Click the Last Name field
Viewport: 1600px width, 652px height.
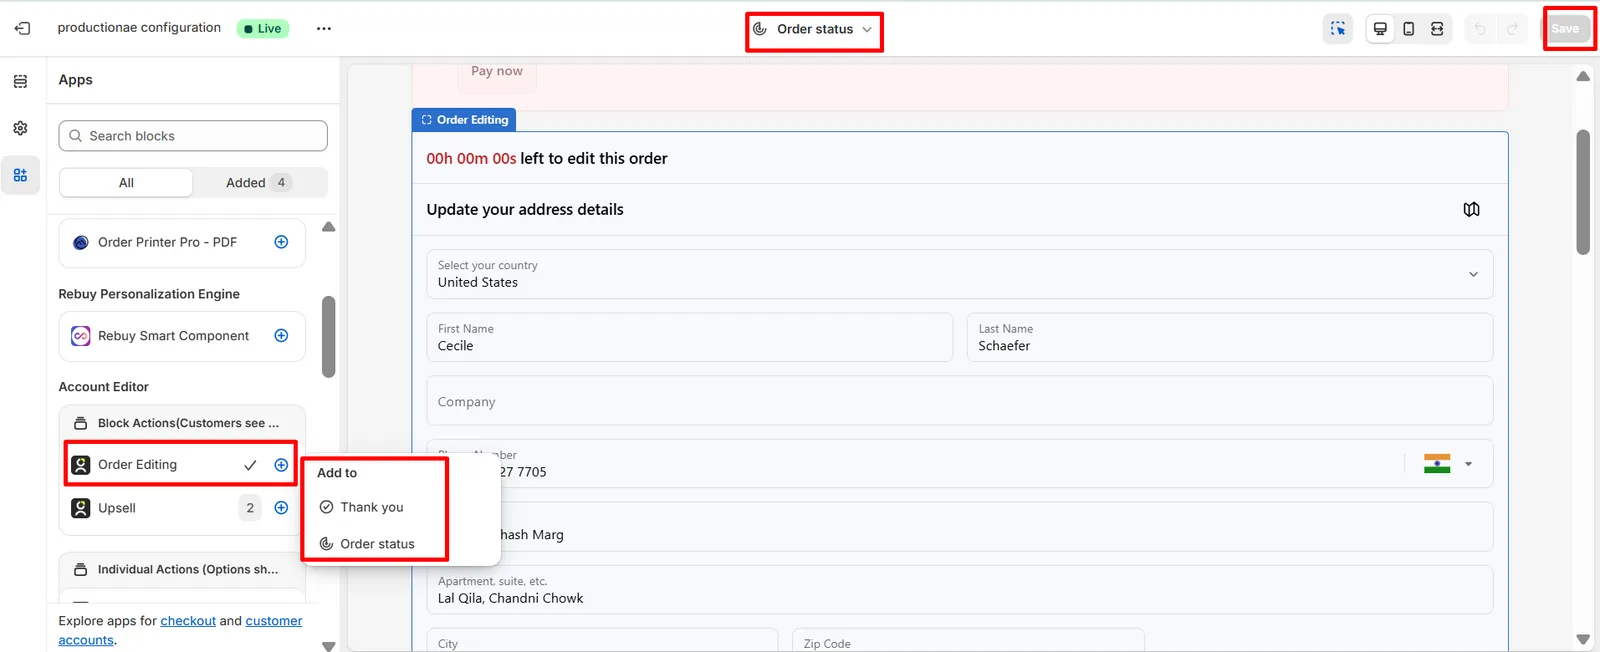pyautogui.click(x=1230, y=337)
